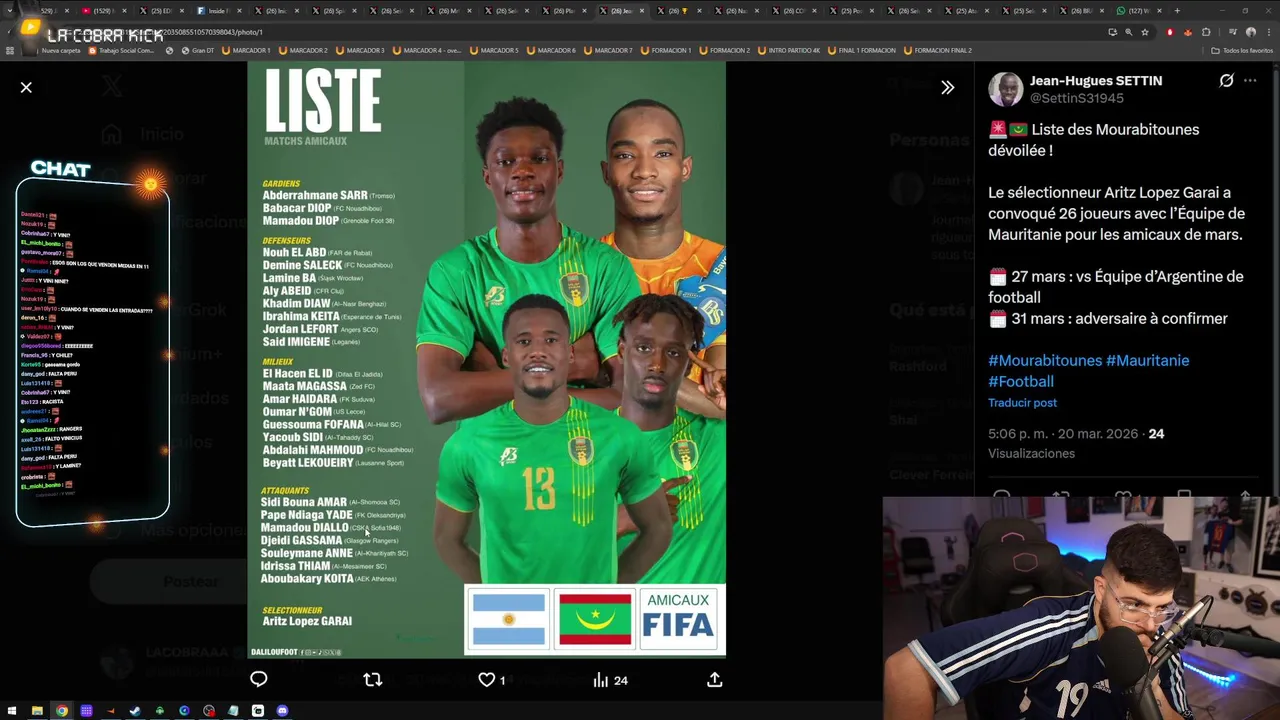Screen dimensions: 1280x720
Task: Open the Windows Start button
Action: [x=12, y=711]
